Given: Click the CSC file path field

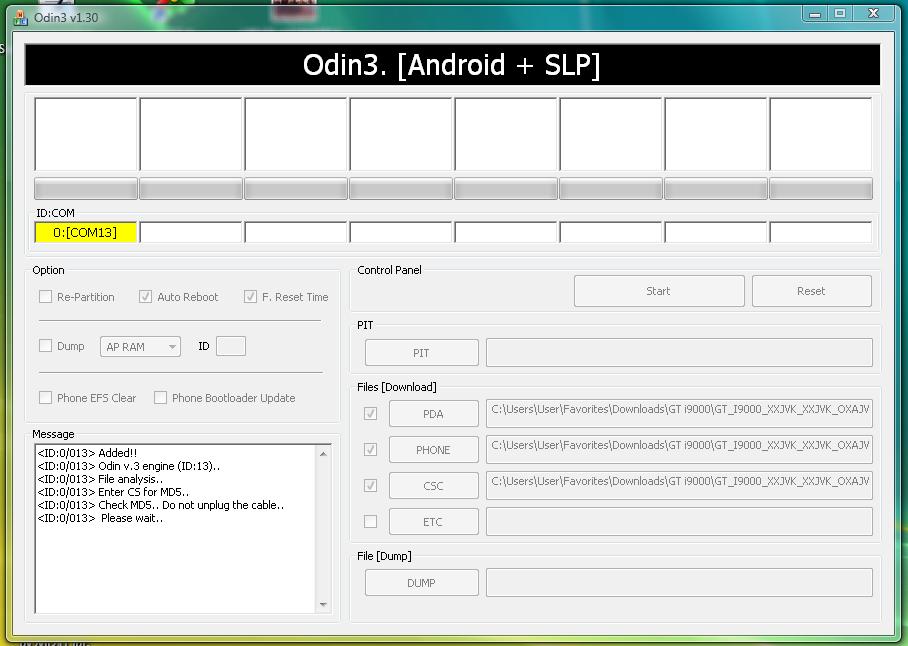Looking at the screenshot, I should click(679, 485).
